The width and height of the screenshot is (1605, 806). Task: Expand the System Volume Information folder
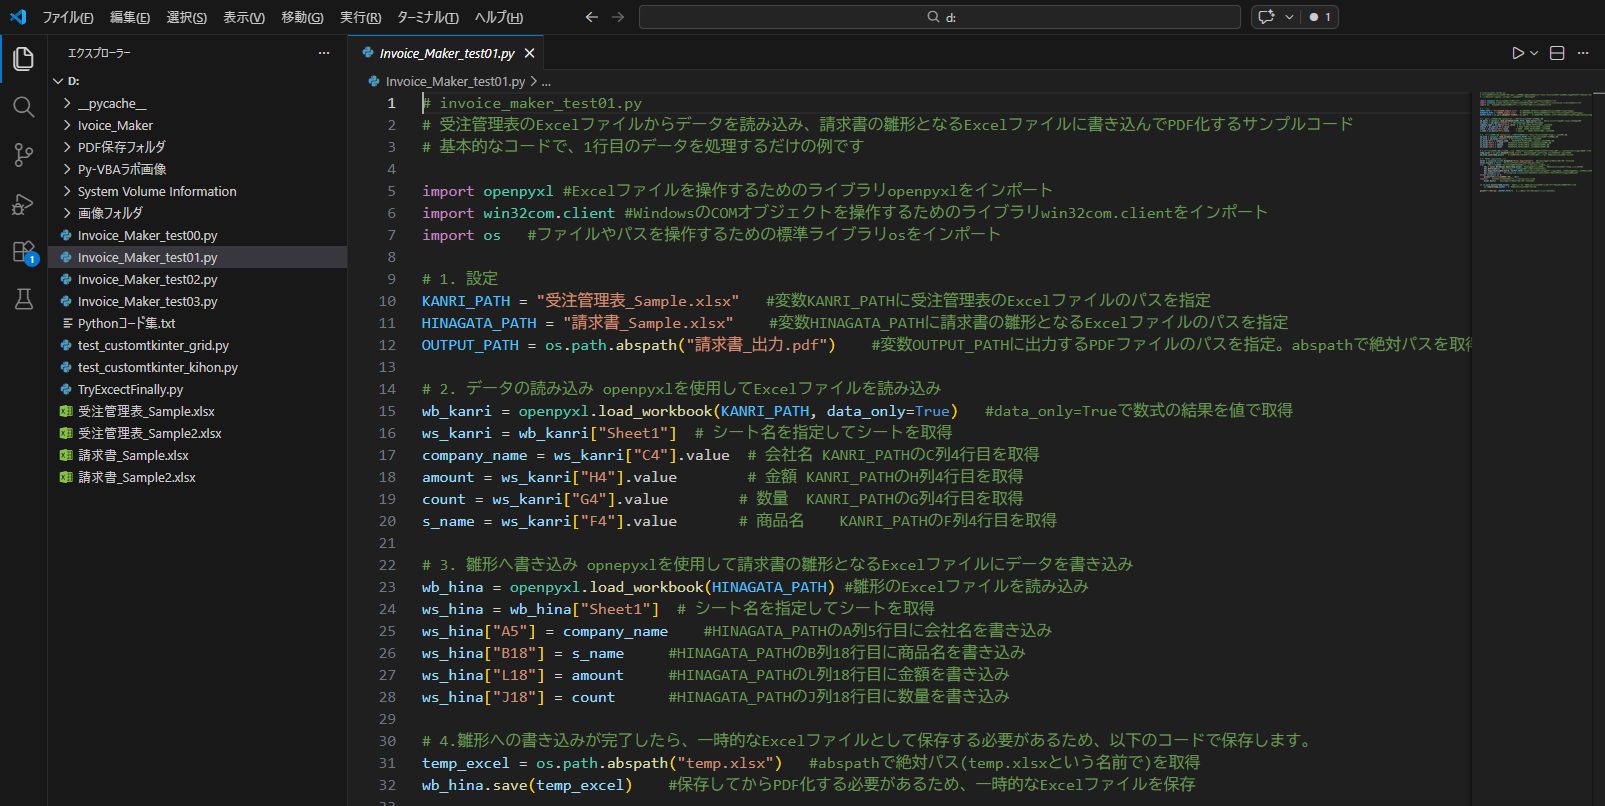(x=67, y=191)
